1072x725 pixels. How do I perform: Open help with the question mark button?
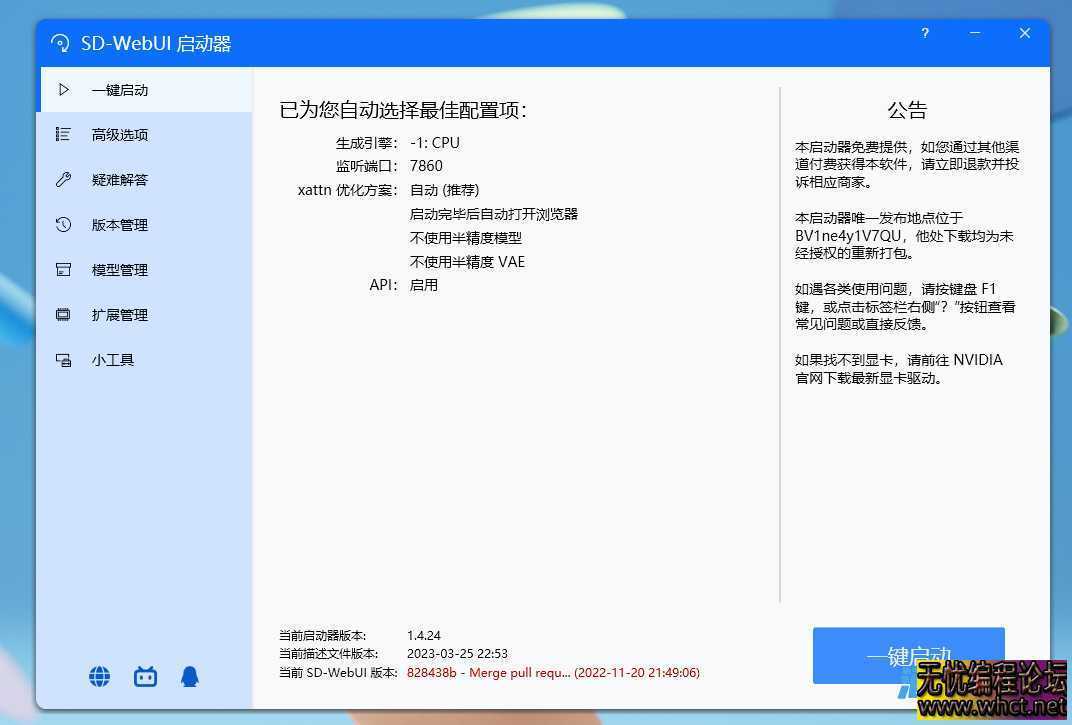tap(925, 33)
